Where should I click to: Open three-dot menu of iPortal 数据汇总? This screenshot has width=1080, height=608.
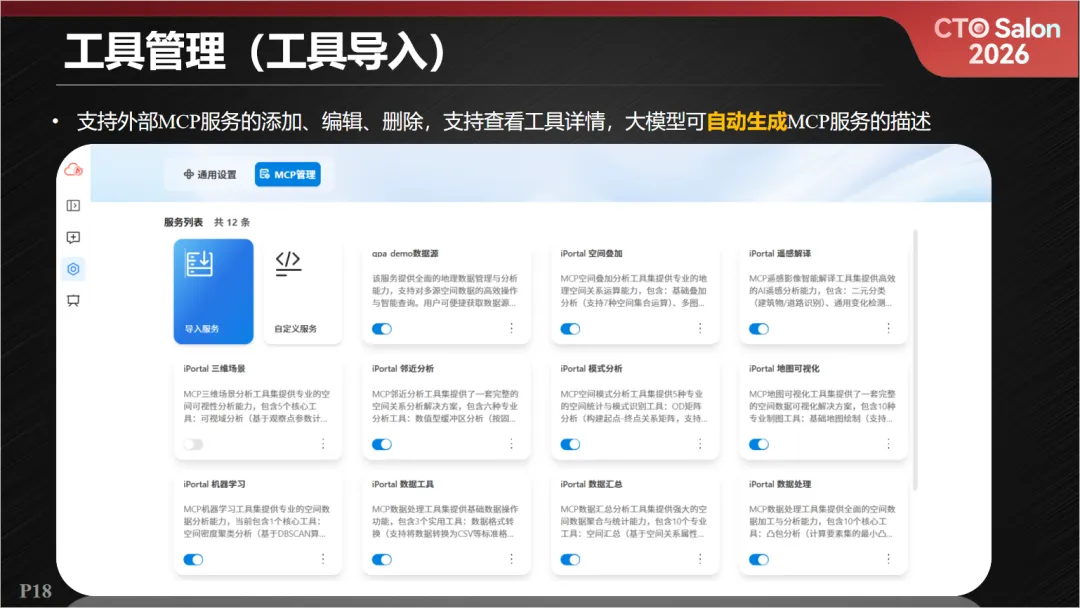700,558
